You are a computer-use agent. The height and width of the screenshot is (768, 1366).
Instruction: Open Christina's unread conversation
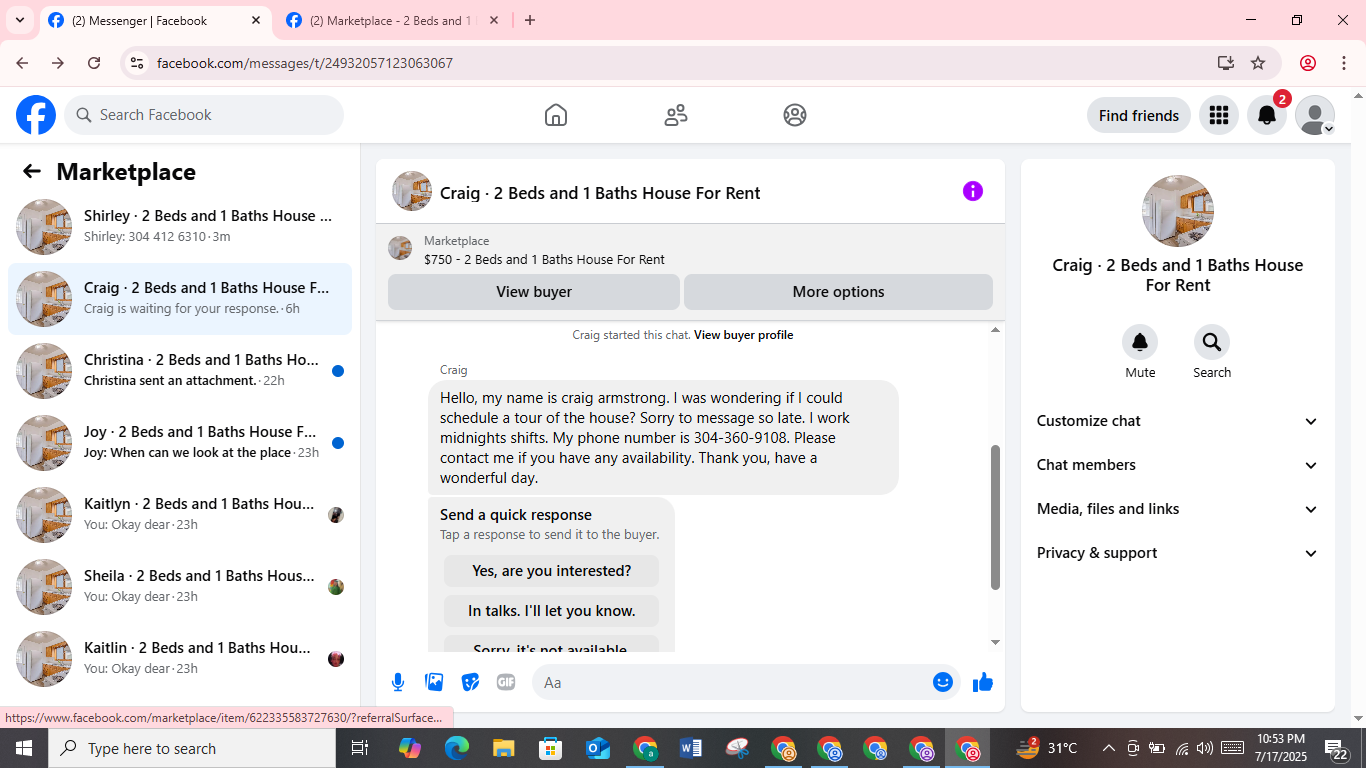pyautogui.click(x=180, y=371)
